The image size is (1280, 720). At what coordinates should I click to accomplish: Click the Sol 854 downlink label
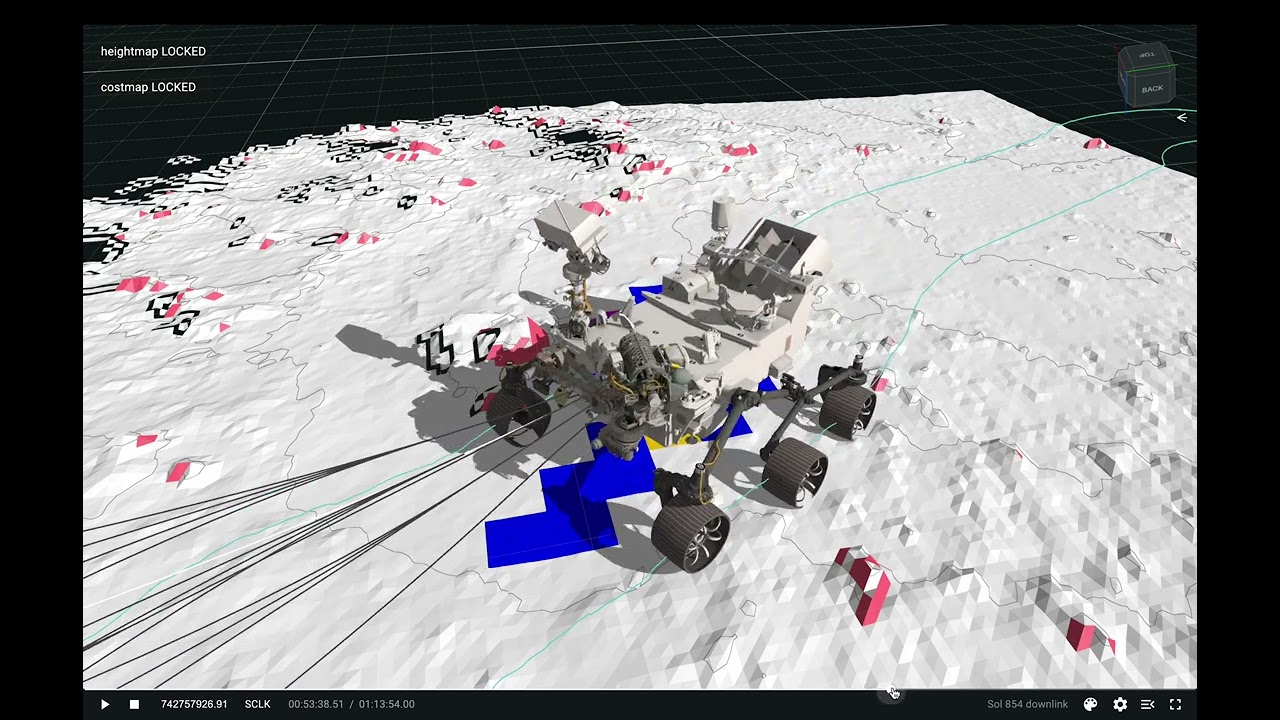(x=1027, y=704)
